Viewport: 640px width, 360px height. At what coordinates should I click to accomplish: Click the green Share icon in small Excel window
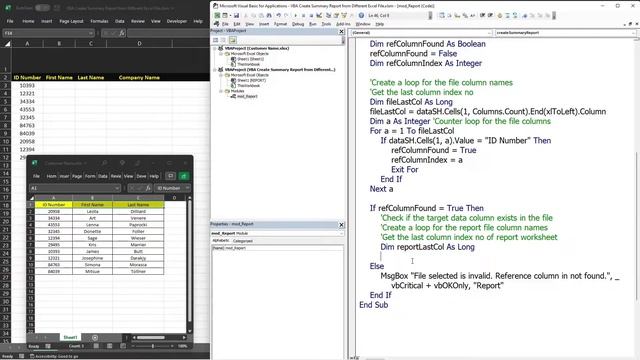pos(184,176)
